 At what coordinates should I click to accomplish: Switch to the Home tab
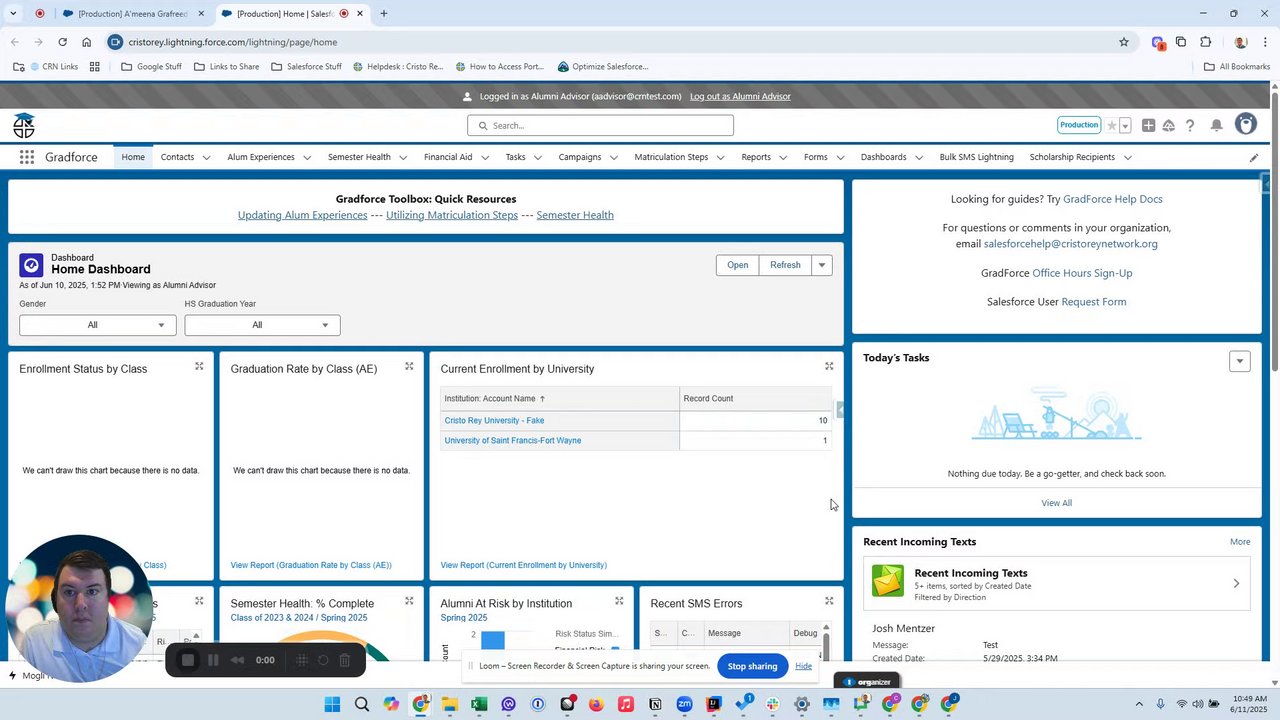[x=133, y=157]
